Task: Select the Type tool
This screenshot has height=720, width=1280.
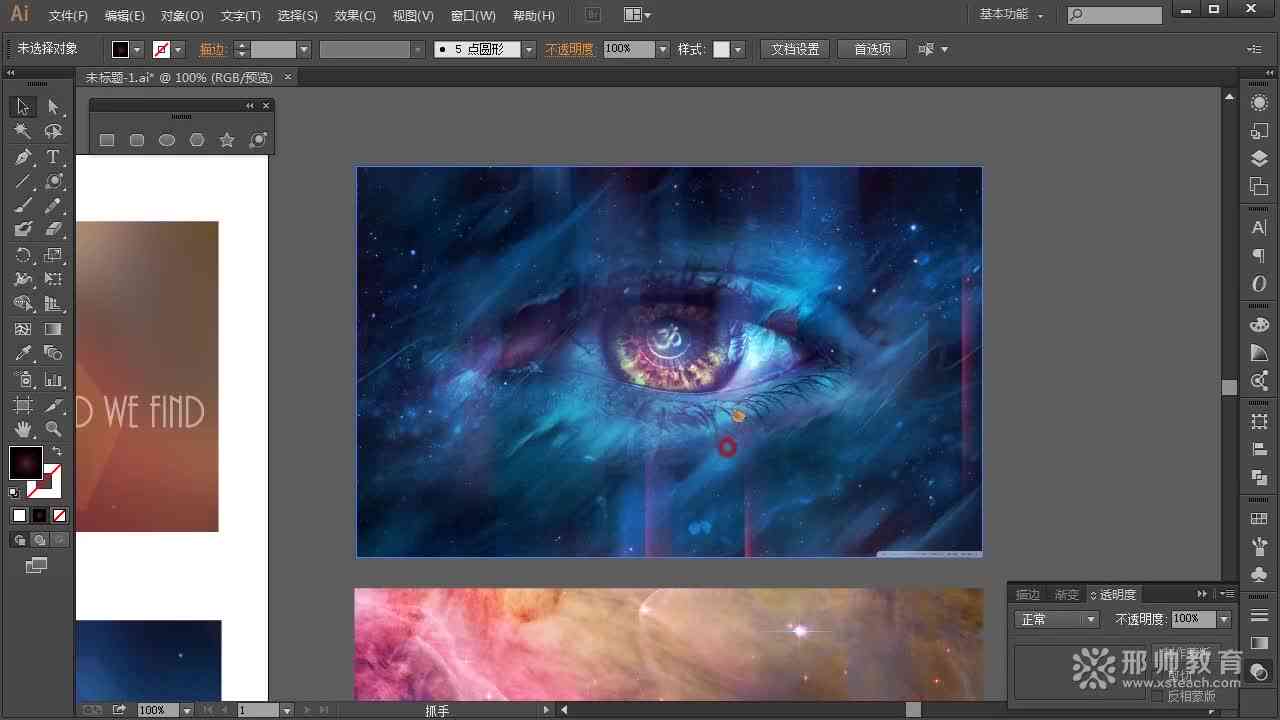Action: tap(53, 157)
